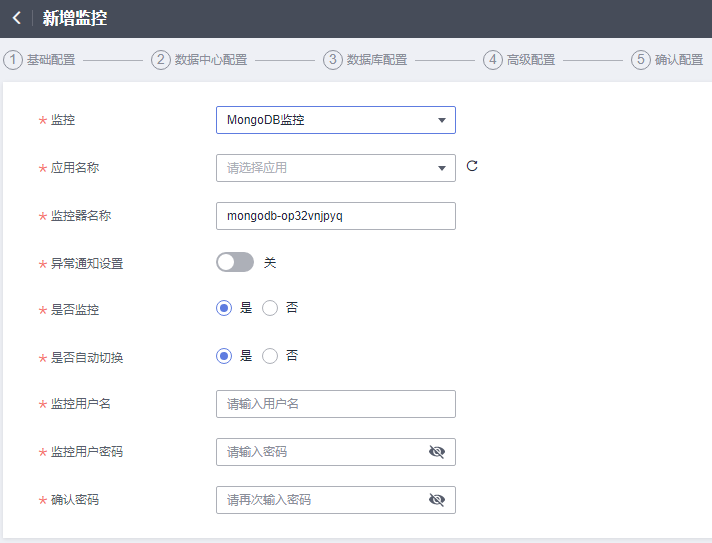The height and width of the screenshot is (543, 712).
Task: Go to 高级配置 step
Action: coord(531,60)
